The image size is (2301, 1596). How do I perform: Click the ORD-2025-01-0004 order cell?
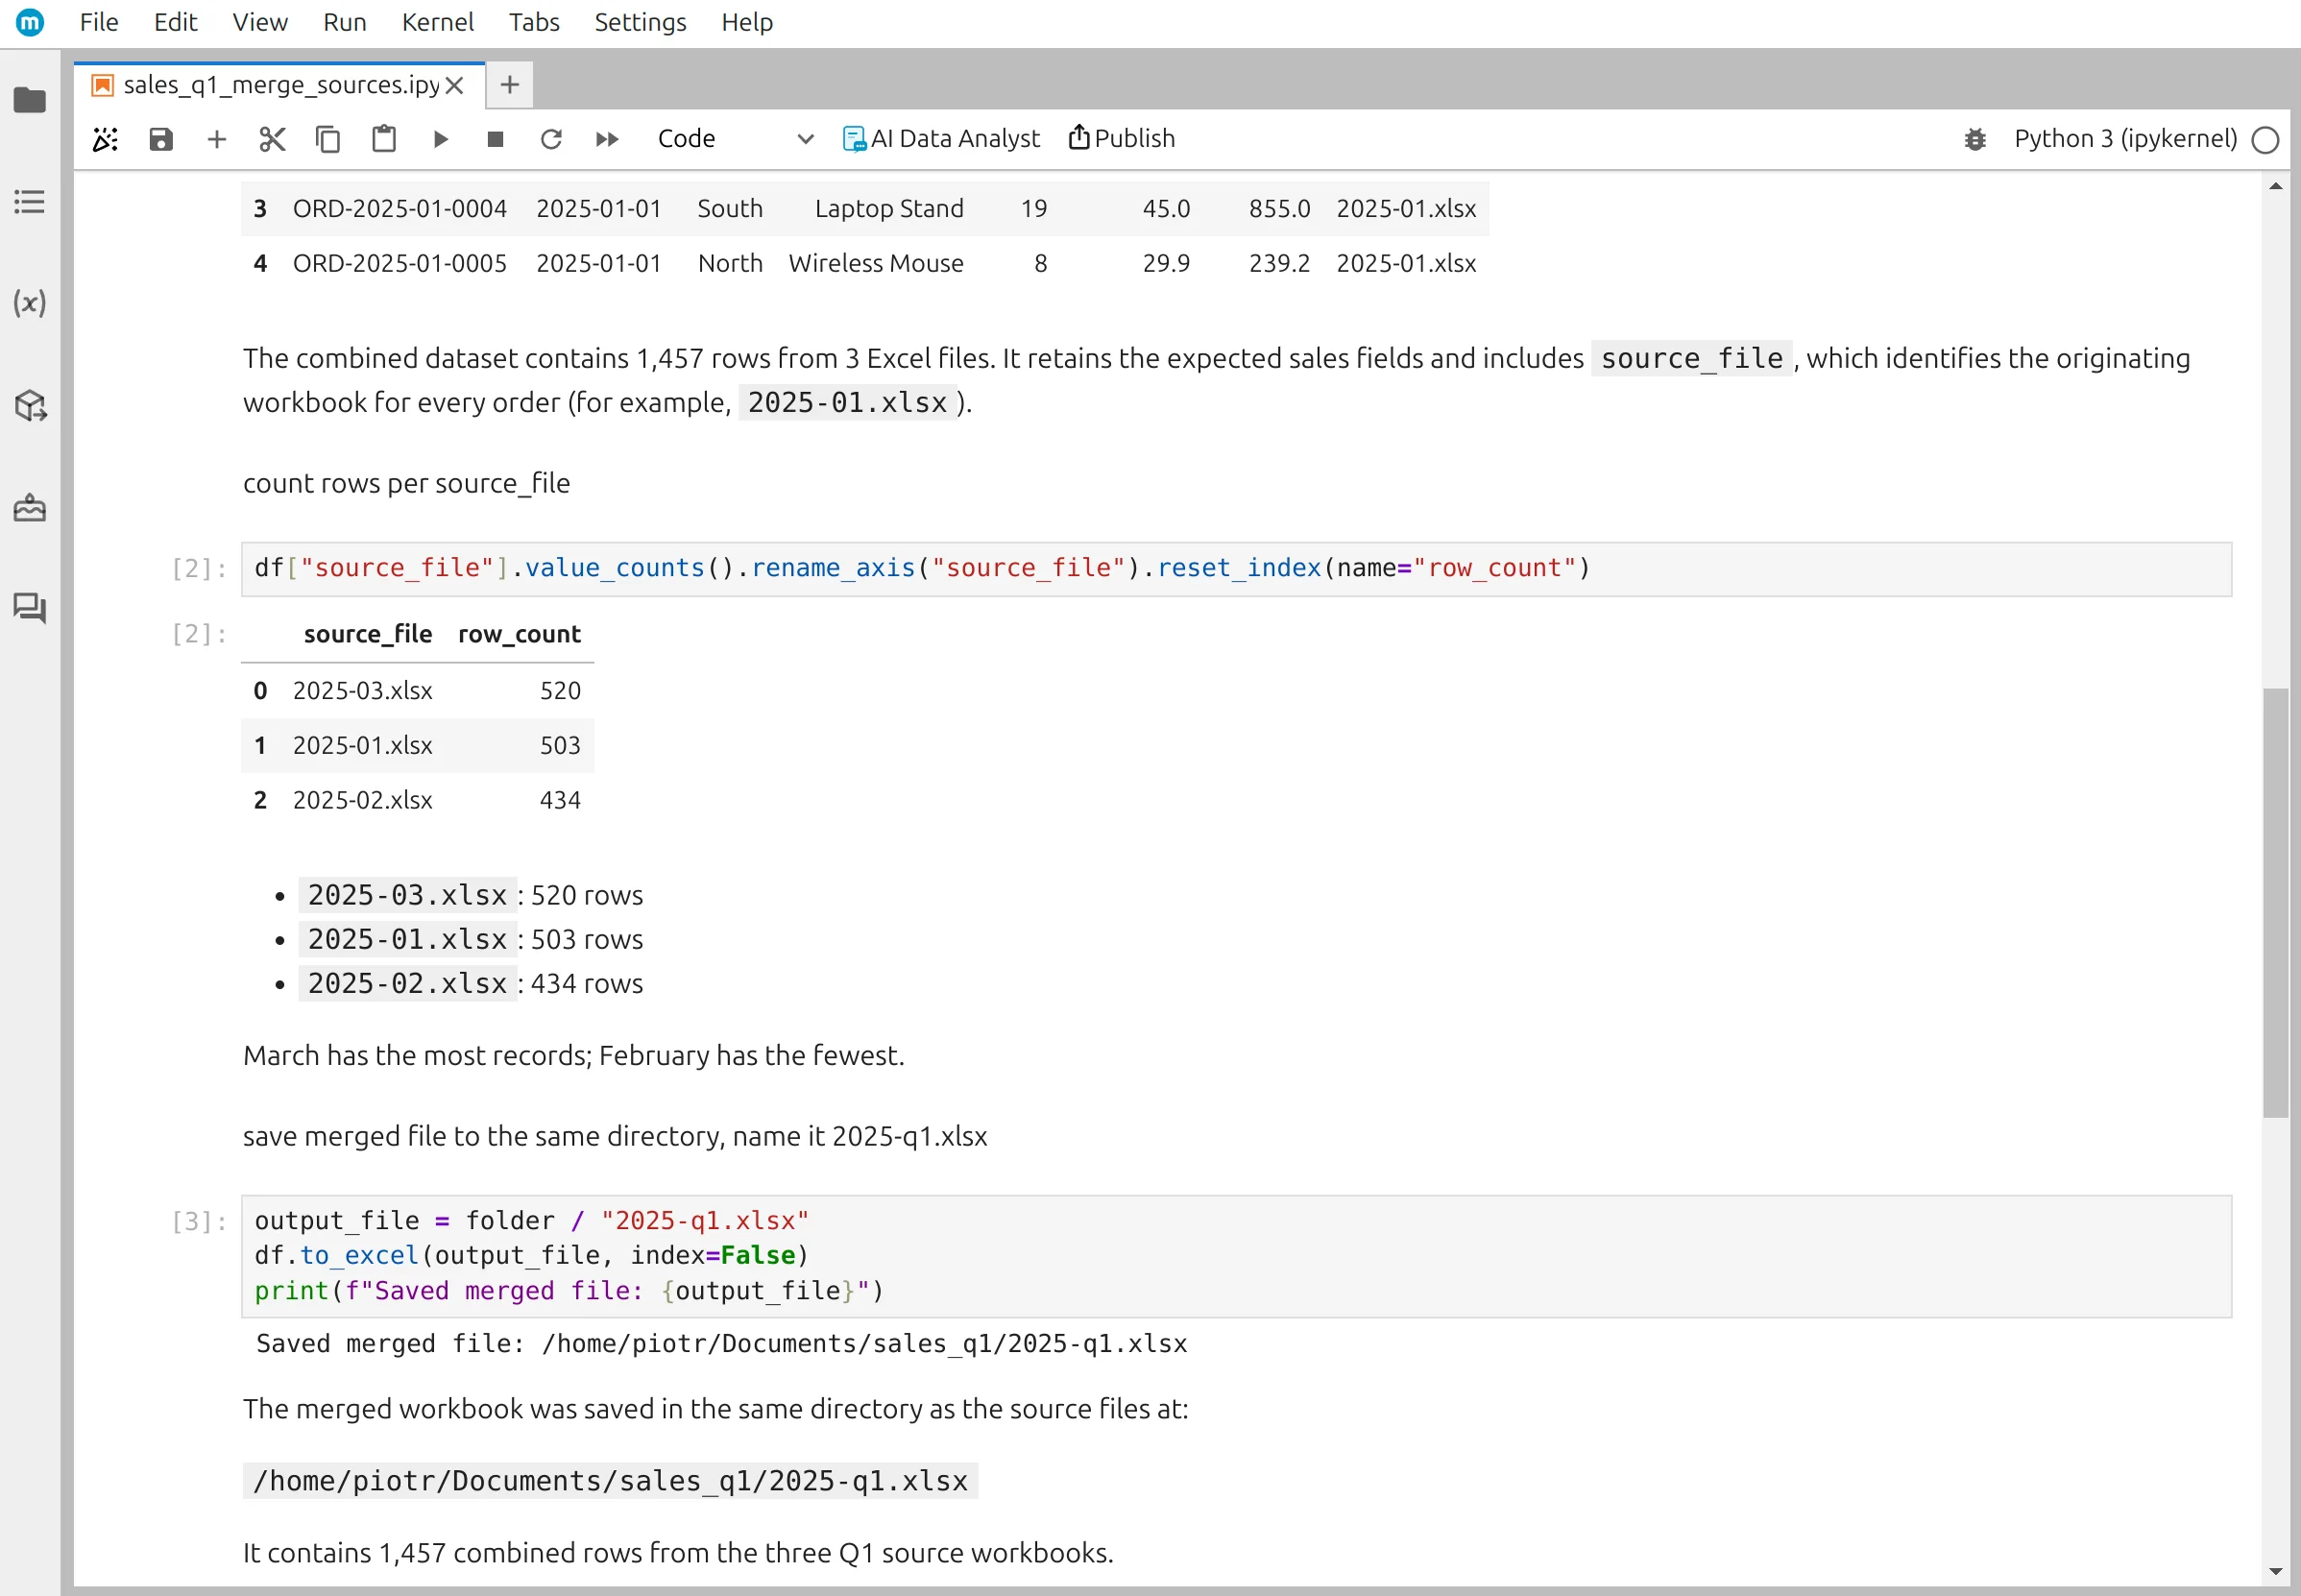point(400,208)
